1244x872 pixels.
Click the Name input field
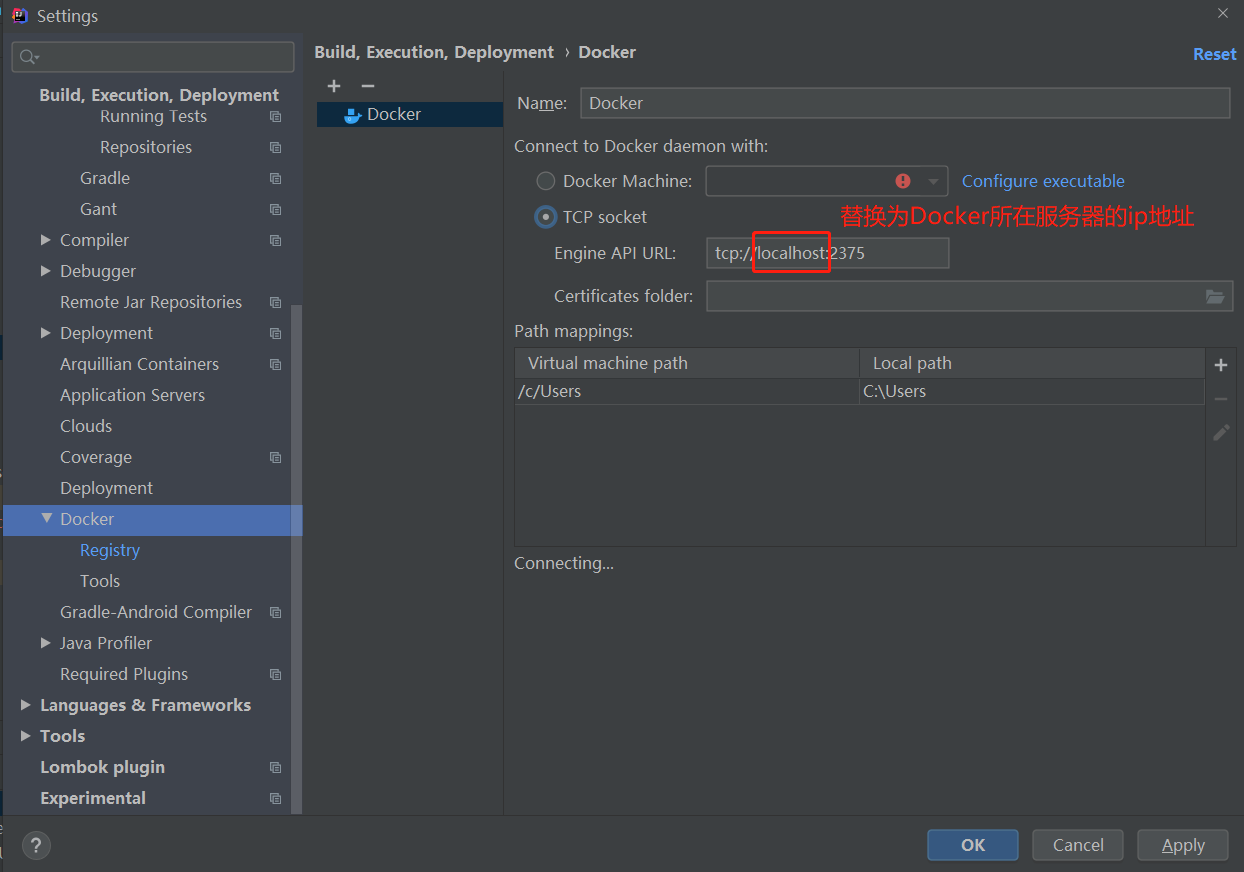(905, 103)
